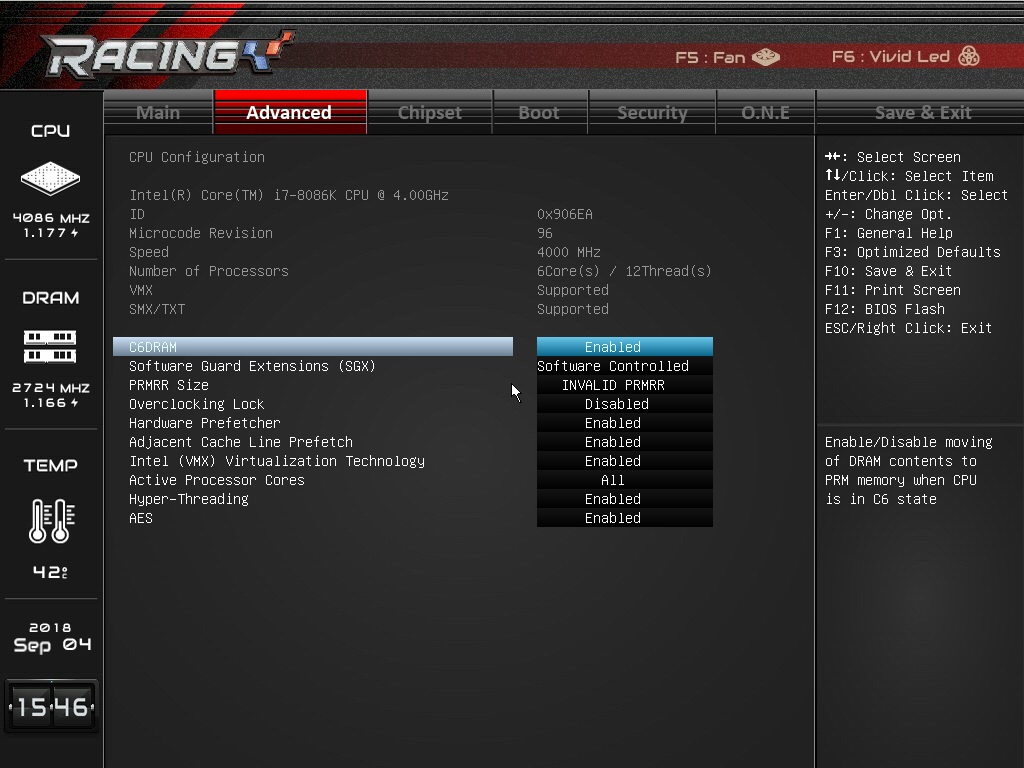Click the 15:46 flip clock display
The width and height of the screenshot is (1024, 768).
(x=51, y=707)
